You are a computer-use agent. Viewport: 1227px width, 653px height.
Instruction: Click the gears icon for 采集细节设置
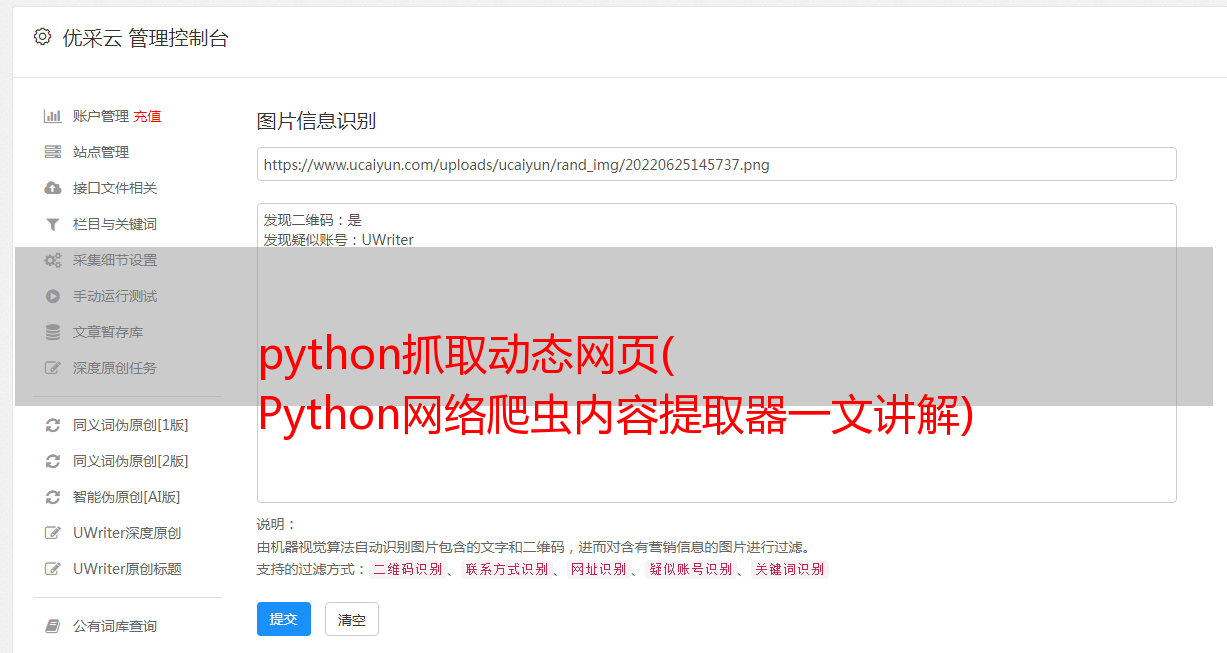(53, 260)
